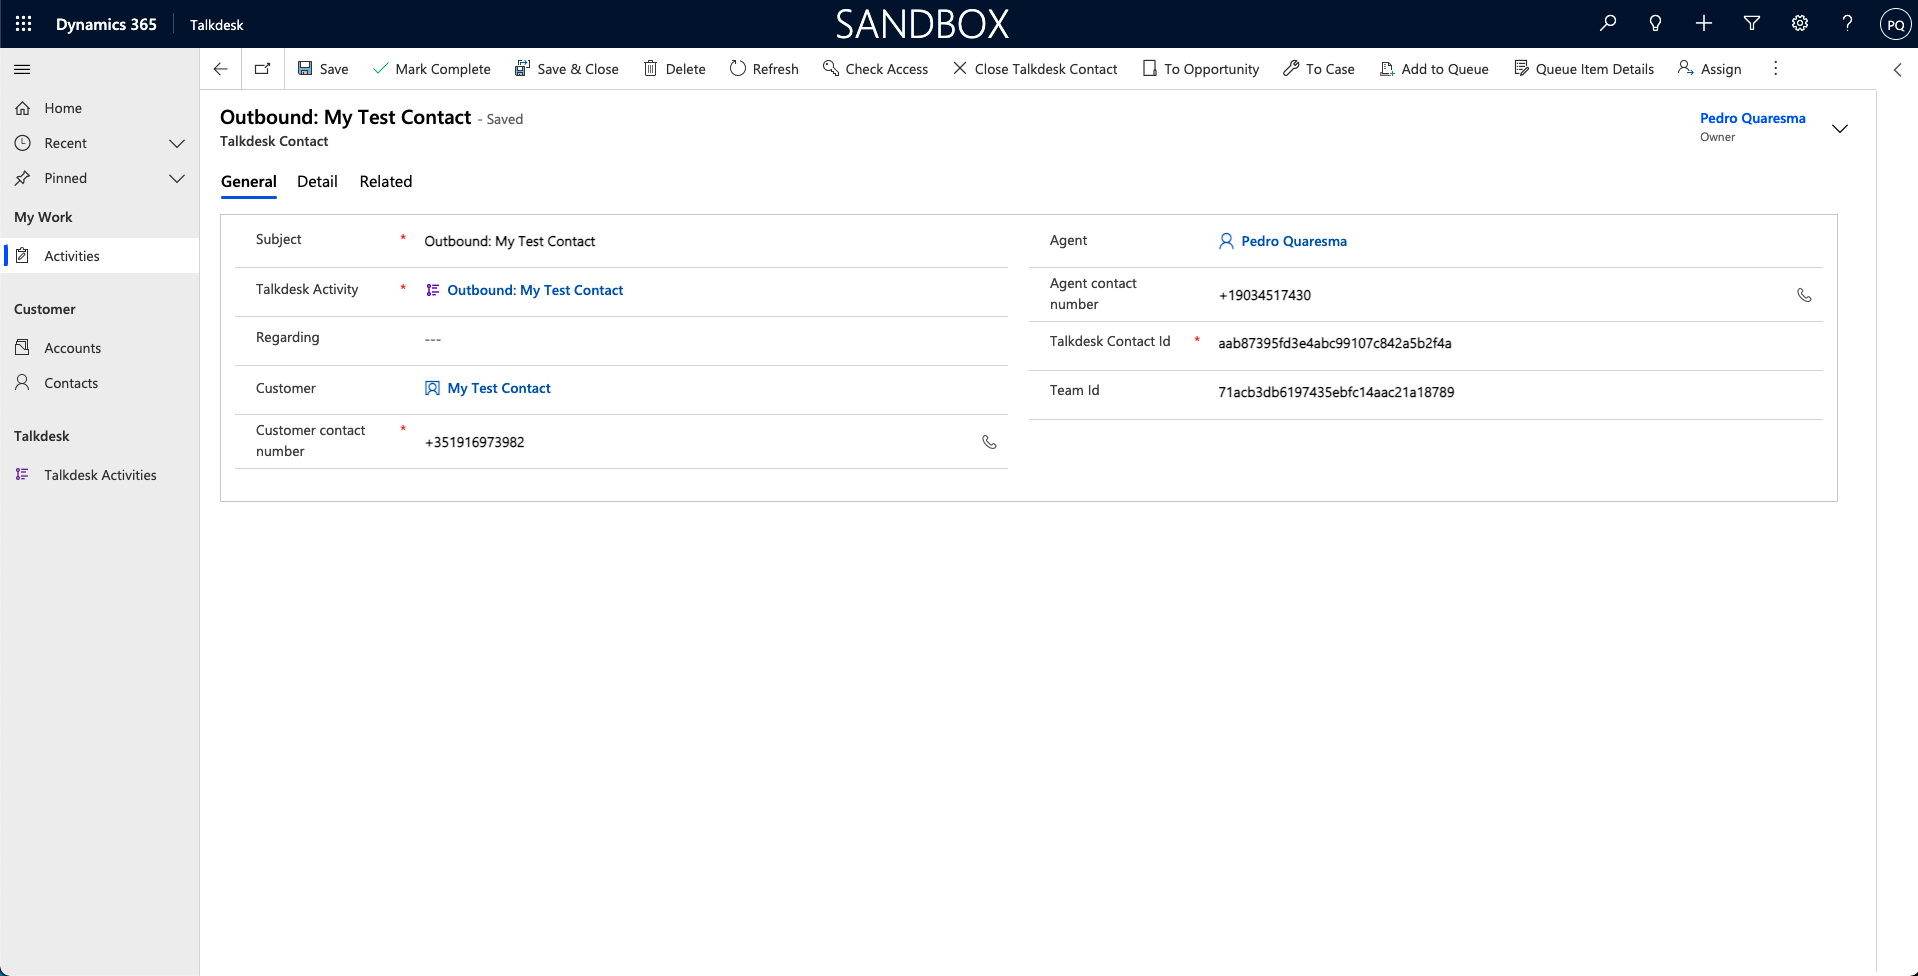This screenshot has height=976, width=1918.
Task: Open the Talkdesk Activity lookup link
Action: tap(535, 290)
